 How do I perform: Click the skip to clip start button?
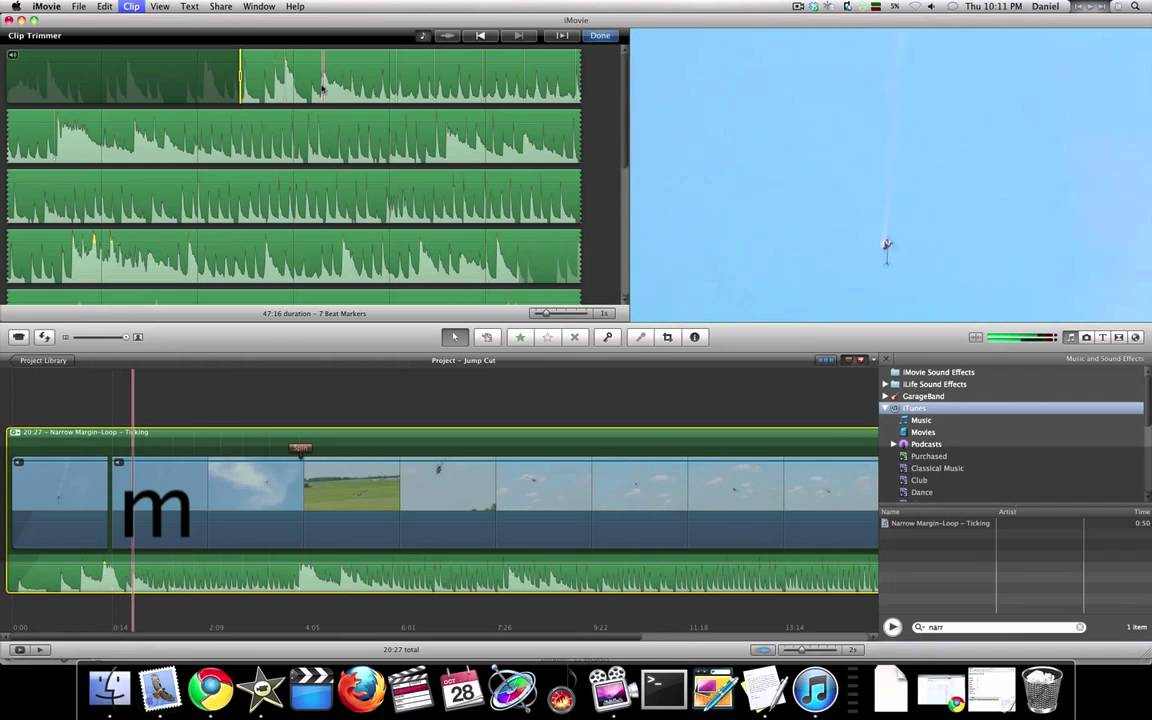(x=480, y=35)
